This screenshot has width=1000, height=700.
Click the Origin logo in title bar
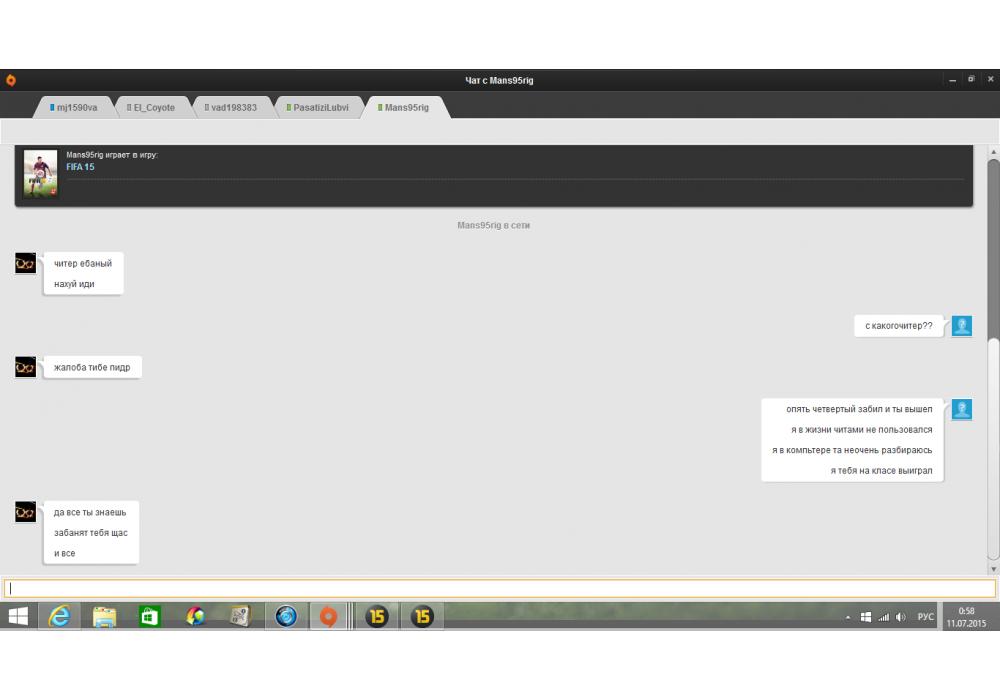pyautogui.click(x=11, y=80)
